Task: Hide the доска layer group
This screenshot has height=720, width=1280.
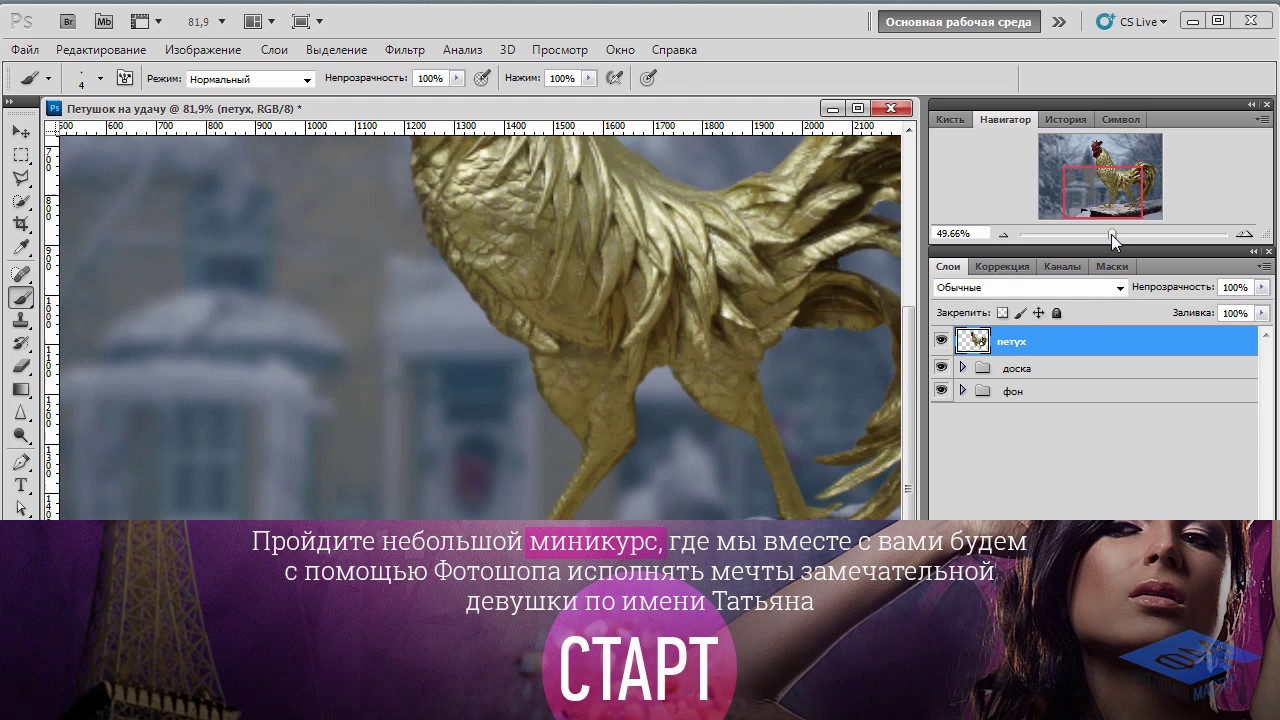Action: (941, 367)
